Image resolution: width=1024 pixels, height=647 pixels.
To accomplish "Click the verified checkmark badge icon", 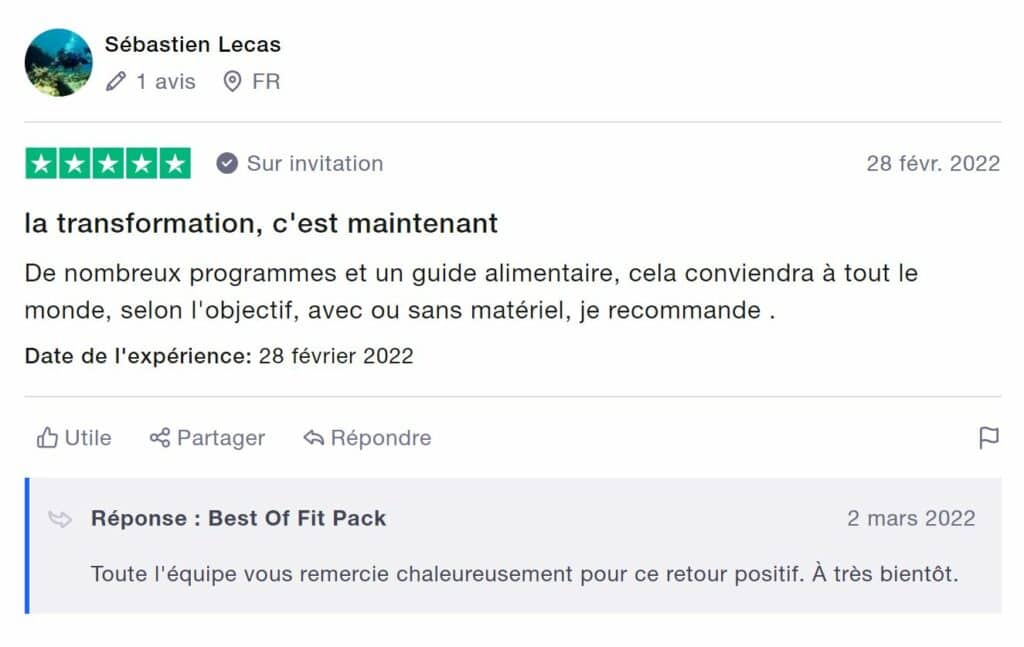I will (227, 163).
